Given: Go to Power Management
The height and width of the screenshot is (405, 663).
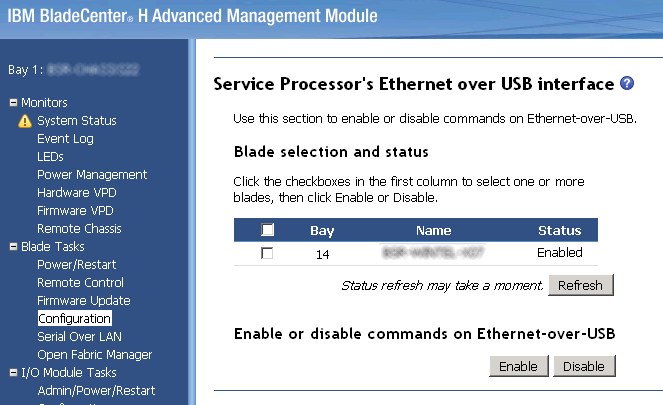Looking at the screenshot, I should click(x=92, y=175).
